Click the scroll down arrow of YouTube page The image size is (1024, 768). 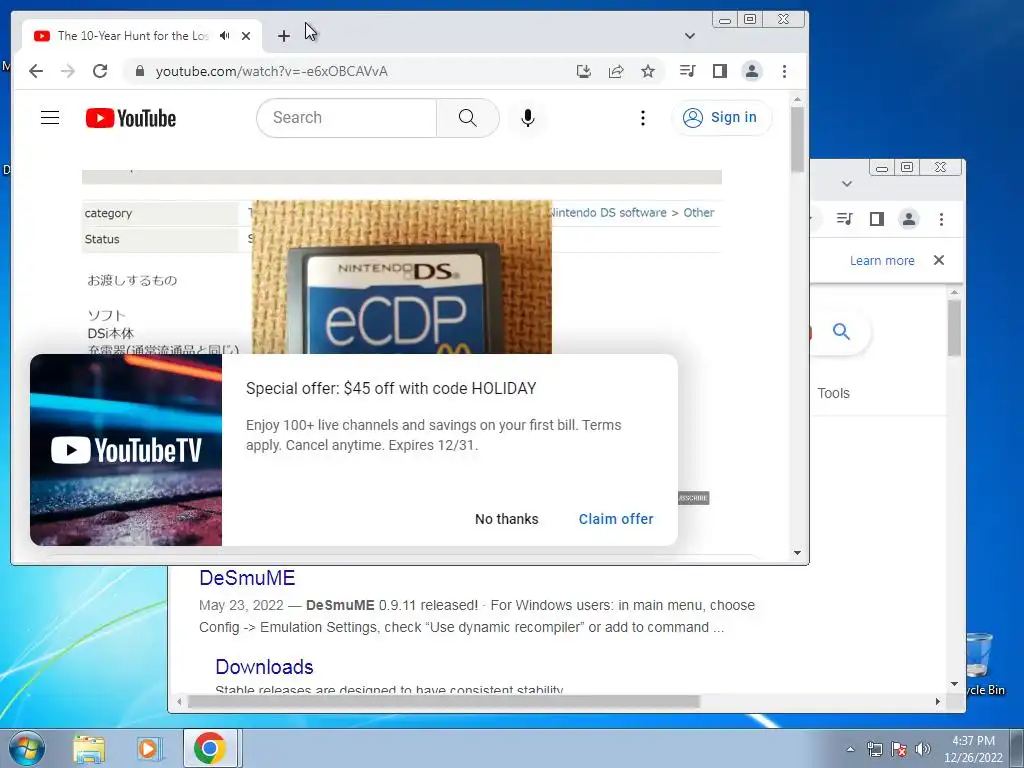coord(797,553)
